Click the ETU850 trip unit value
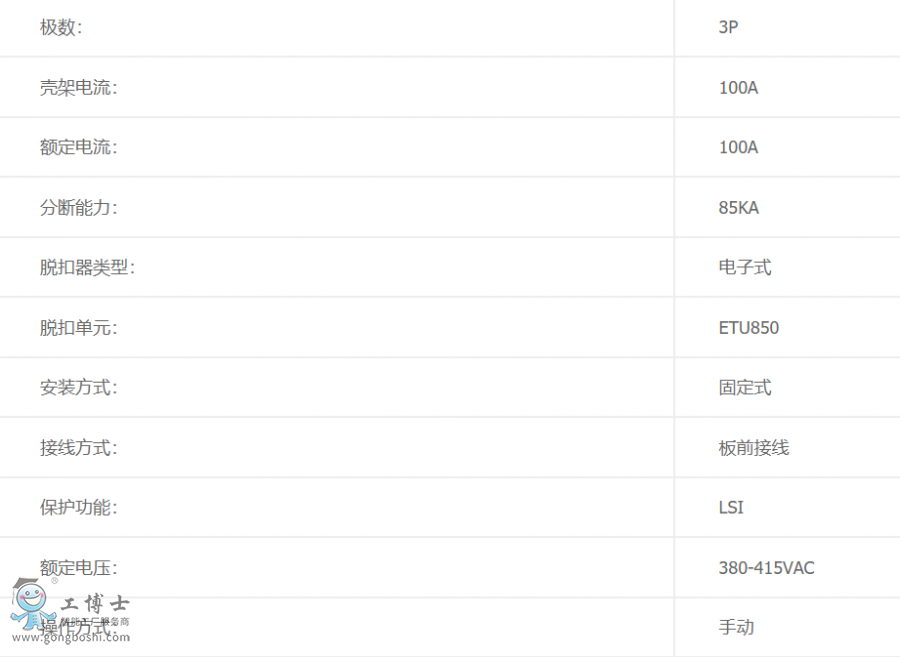900x657 pixels. click(748, 328)
